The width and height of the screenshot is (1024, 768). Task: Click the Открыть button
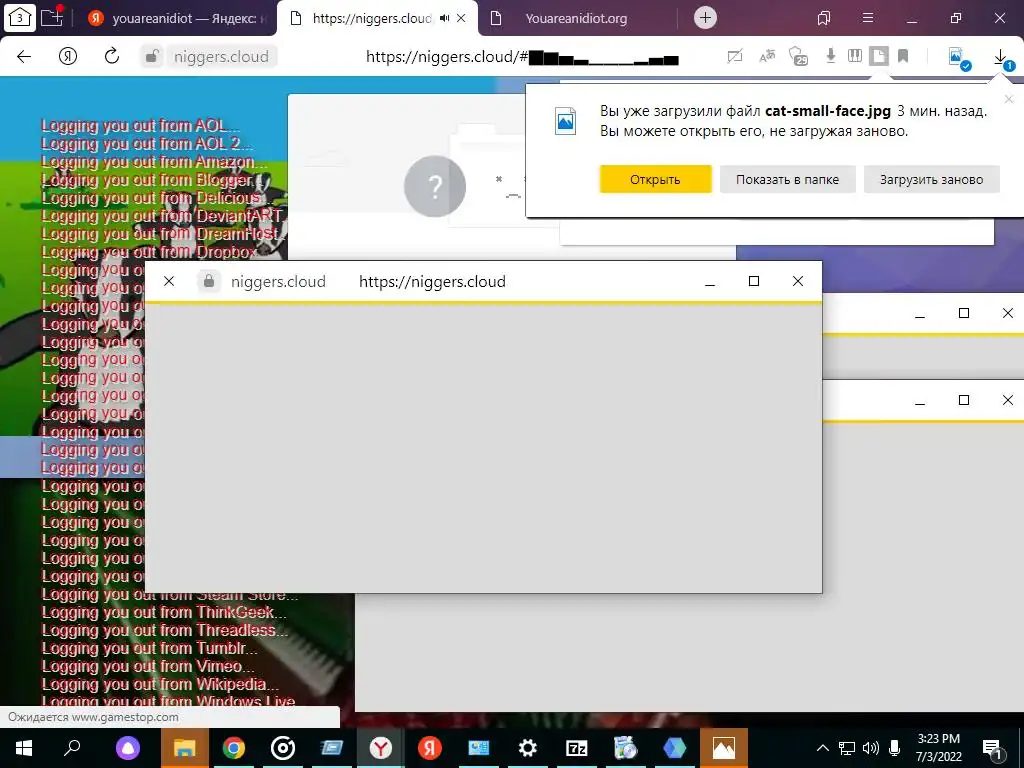[655, 180]
